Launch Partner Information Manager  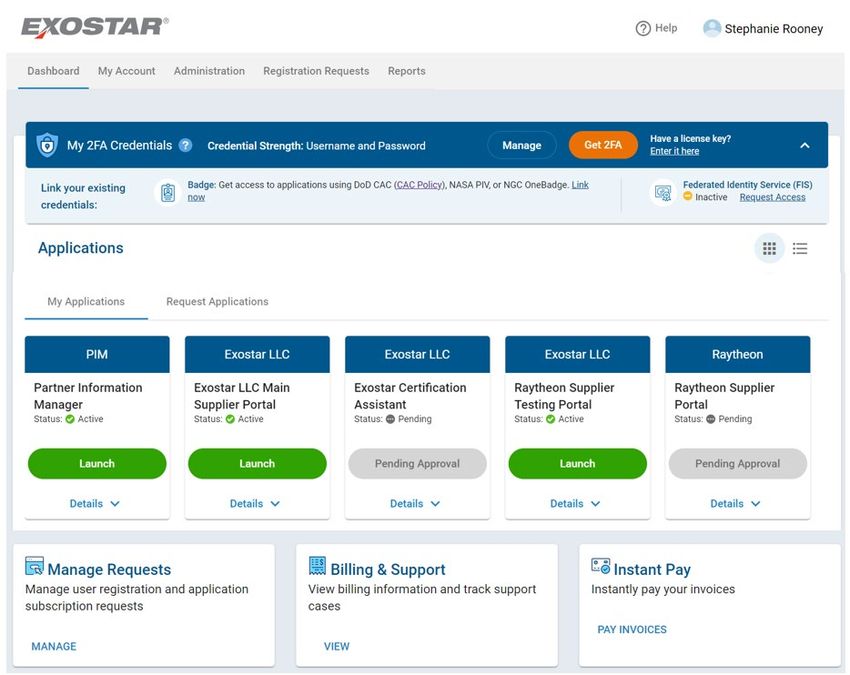97,464
